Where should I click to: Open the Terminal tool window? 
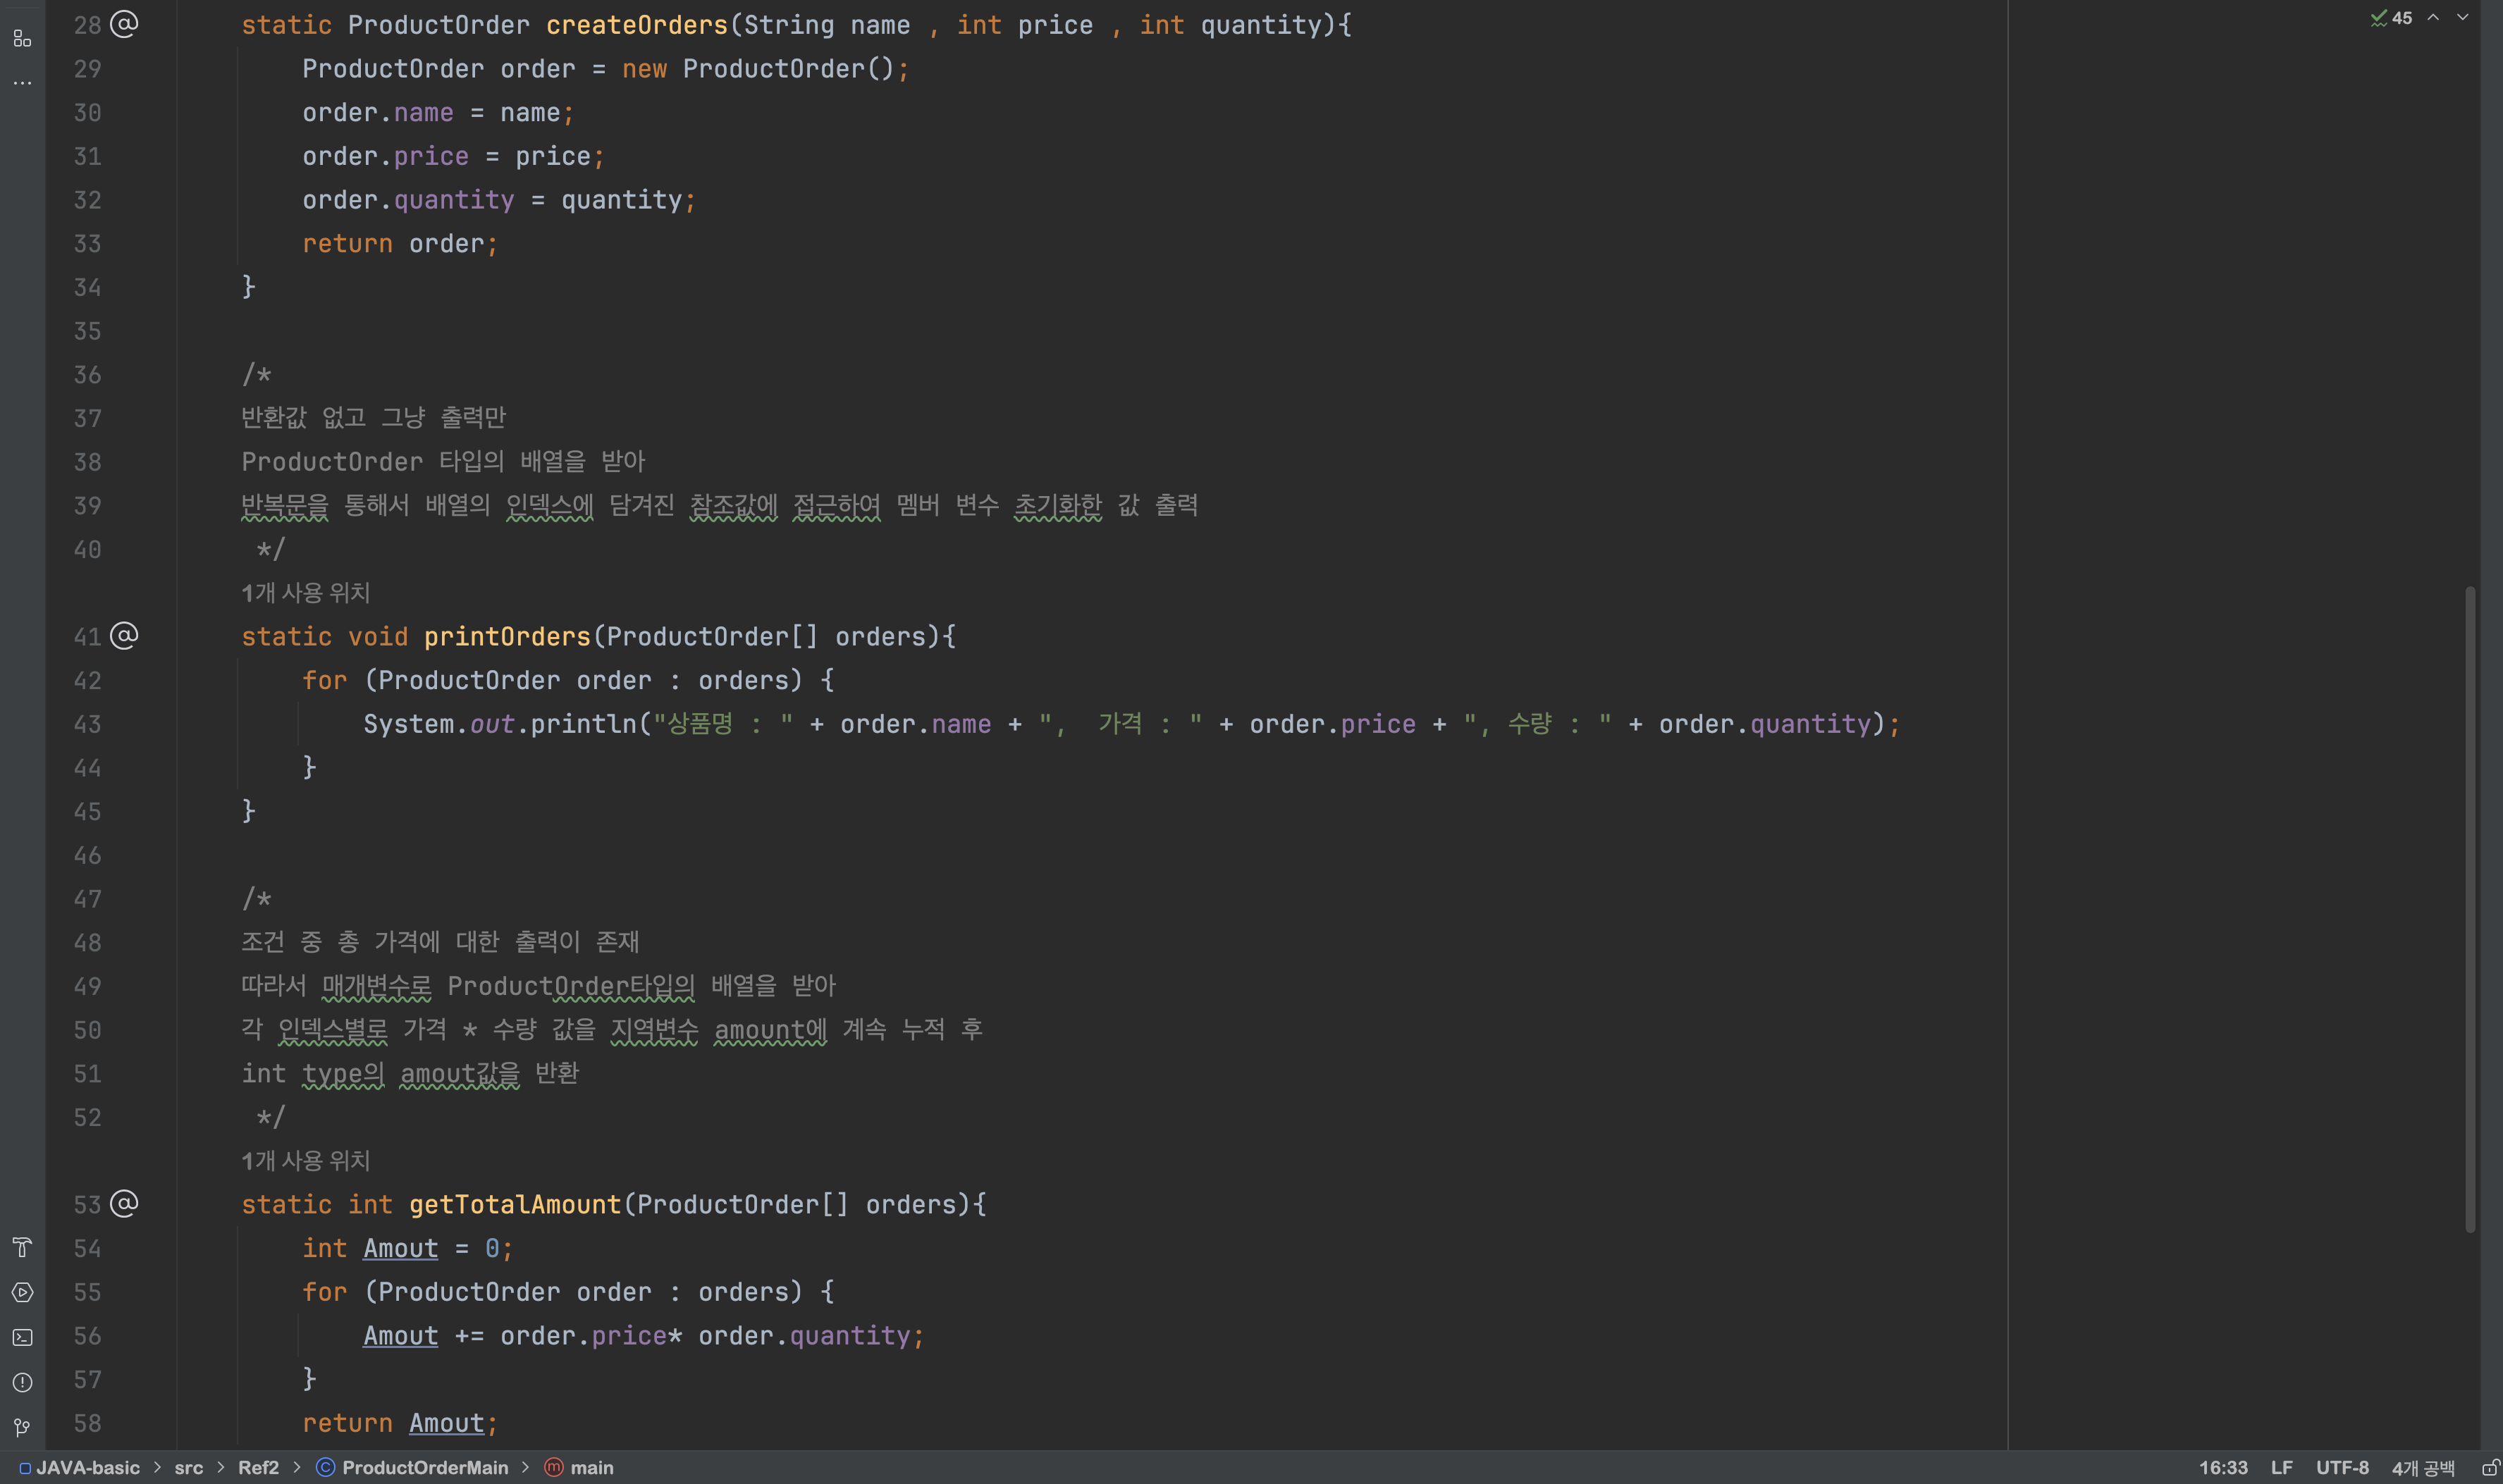(x=22, y=1337)
